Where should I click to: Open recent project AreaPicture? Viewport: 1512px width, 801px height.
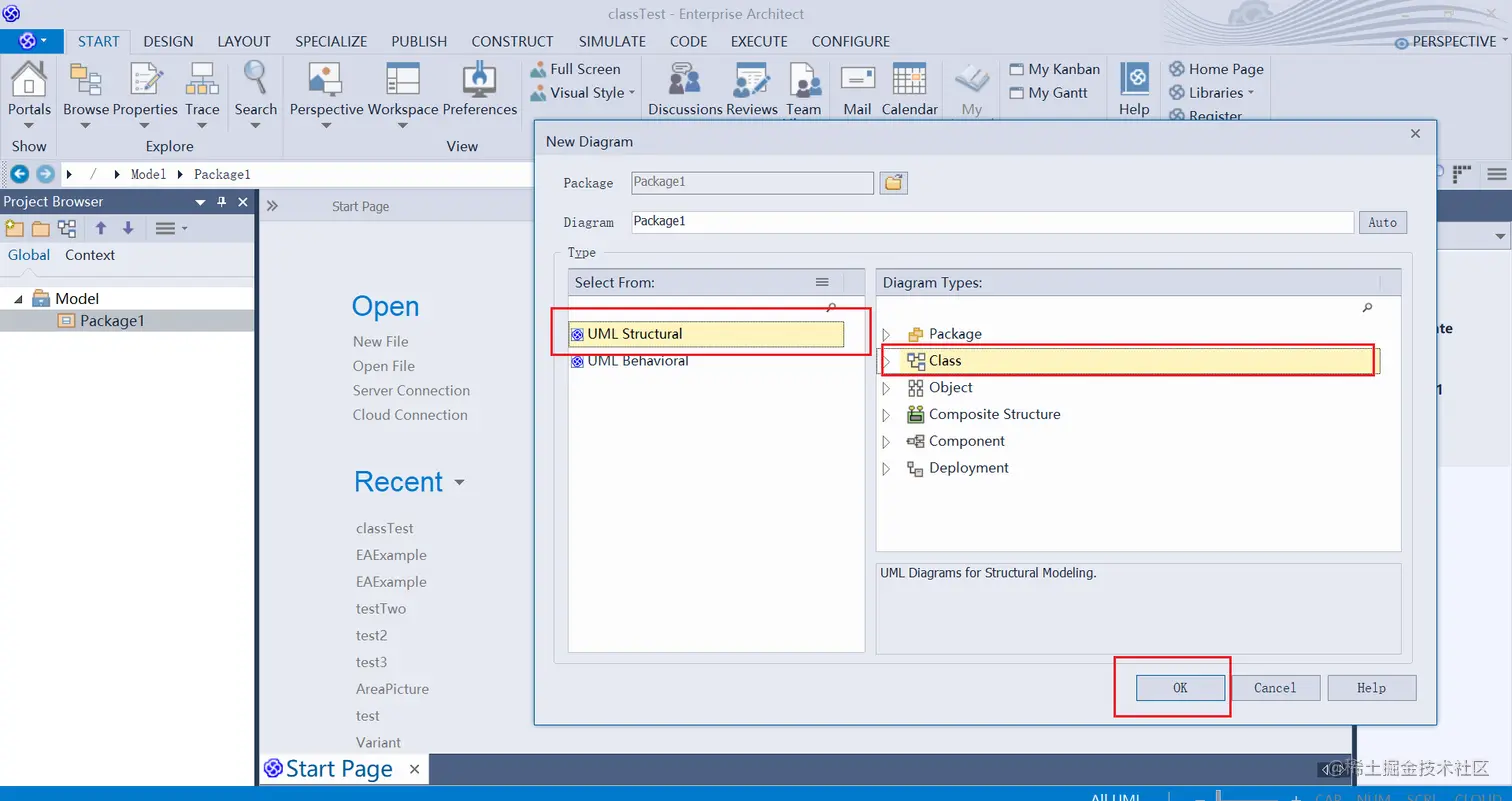[x=392, y=689]
